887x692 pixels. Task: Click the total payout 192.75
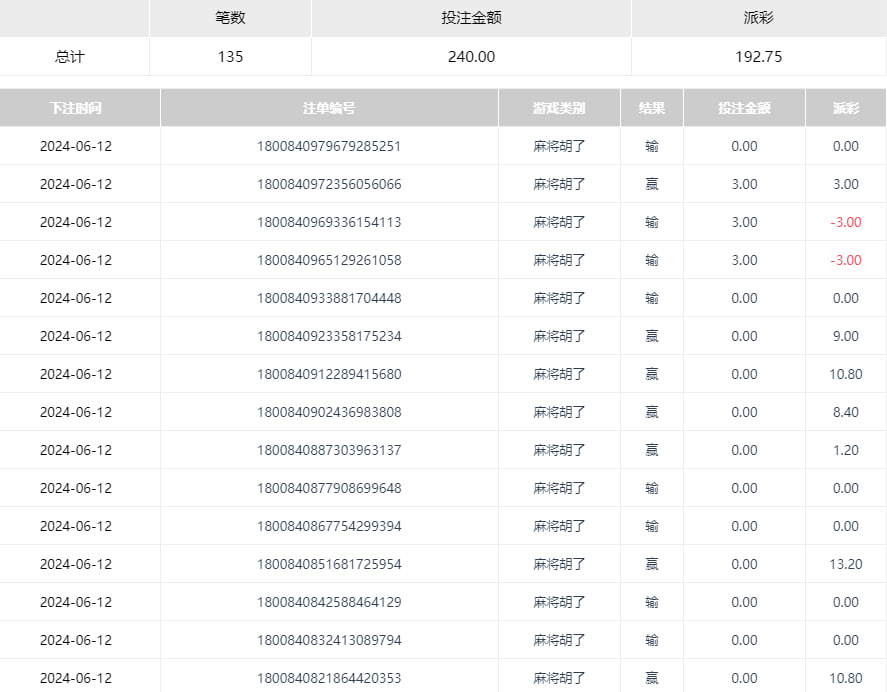758,57
